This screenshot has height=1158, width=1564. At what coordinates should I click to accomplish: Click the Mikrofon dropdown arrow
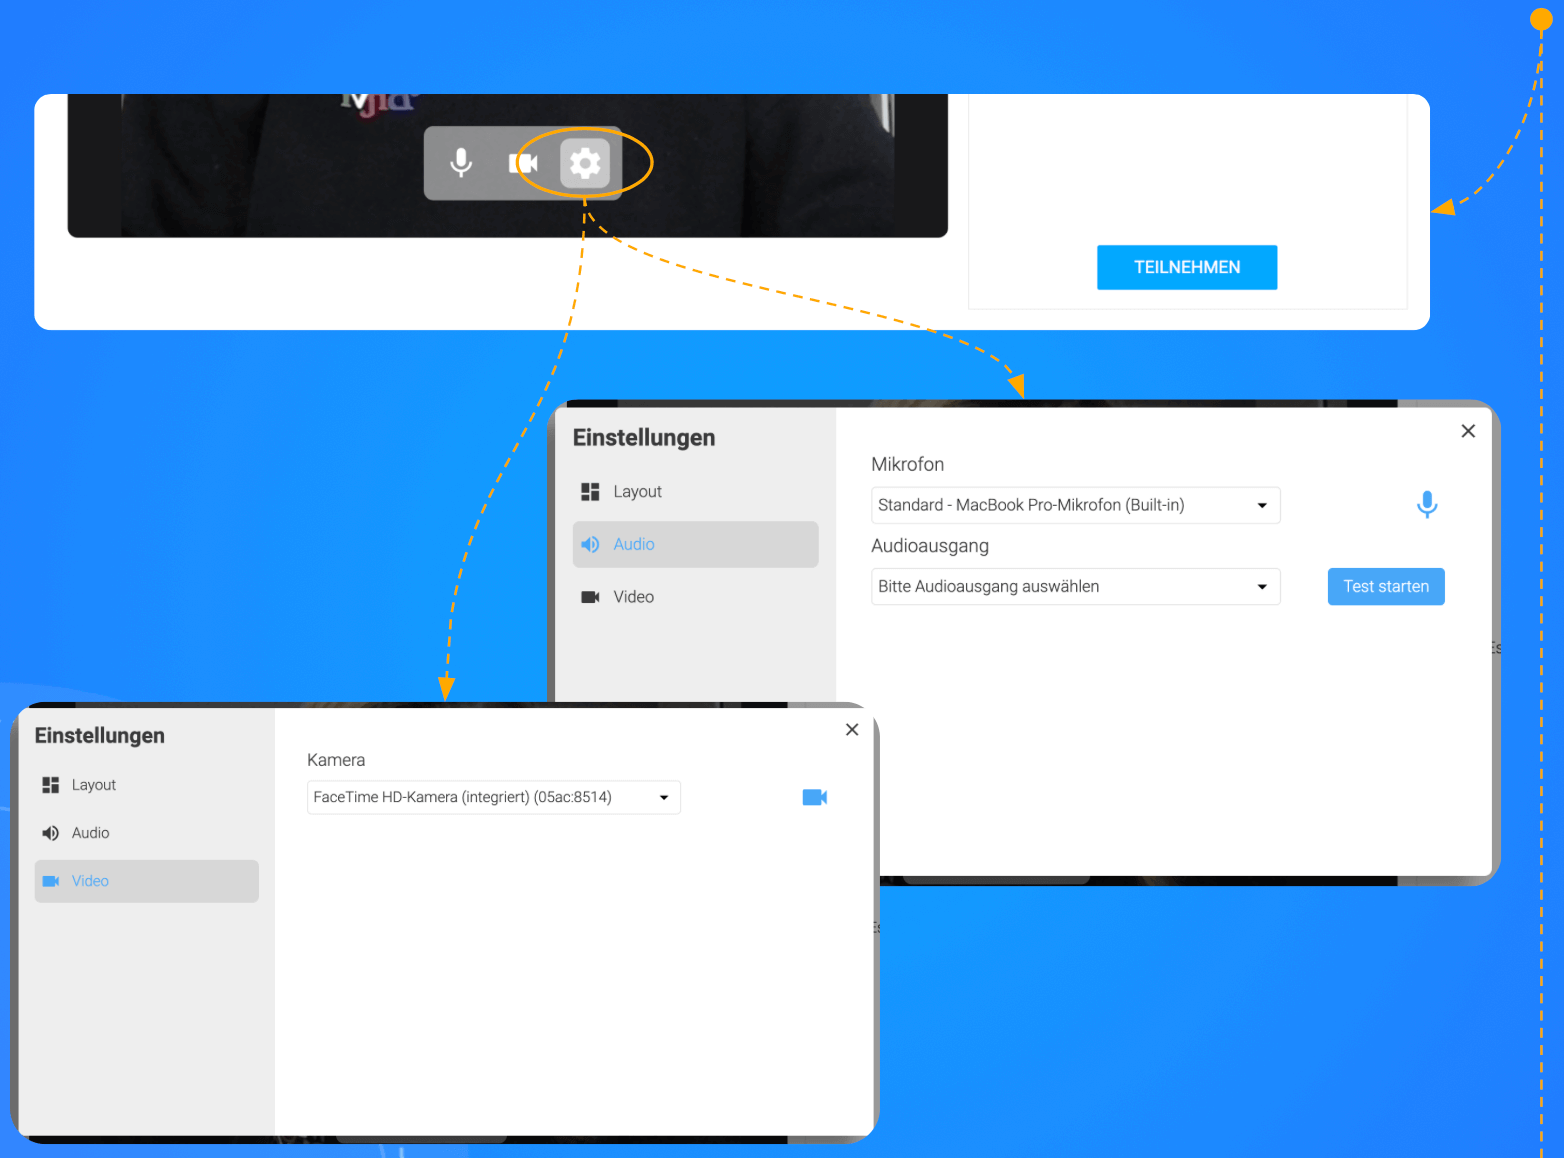(x=1262, y=505)
